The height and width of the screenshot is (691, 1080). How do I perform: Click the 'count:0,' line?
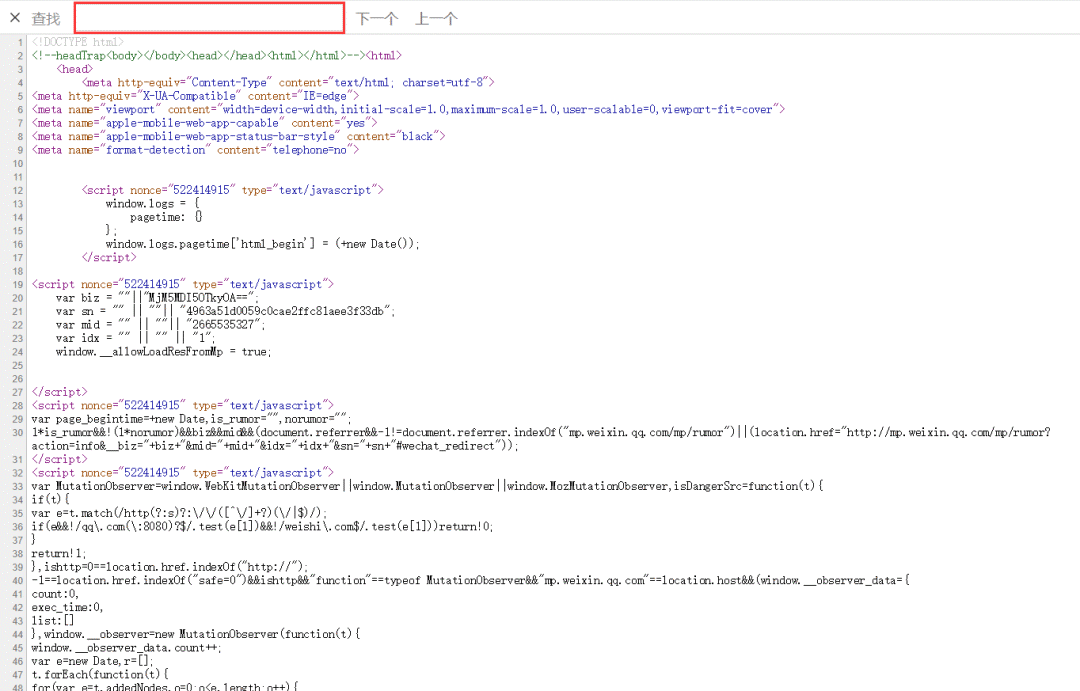(x=55, y=594)
